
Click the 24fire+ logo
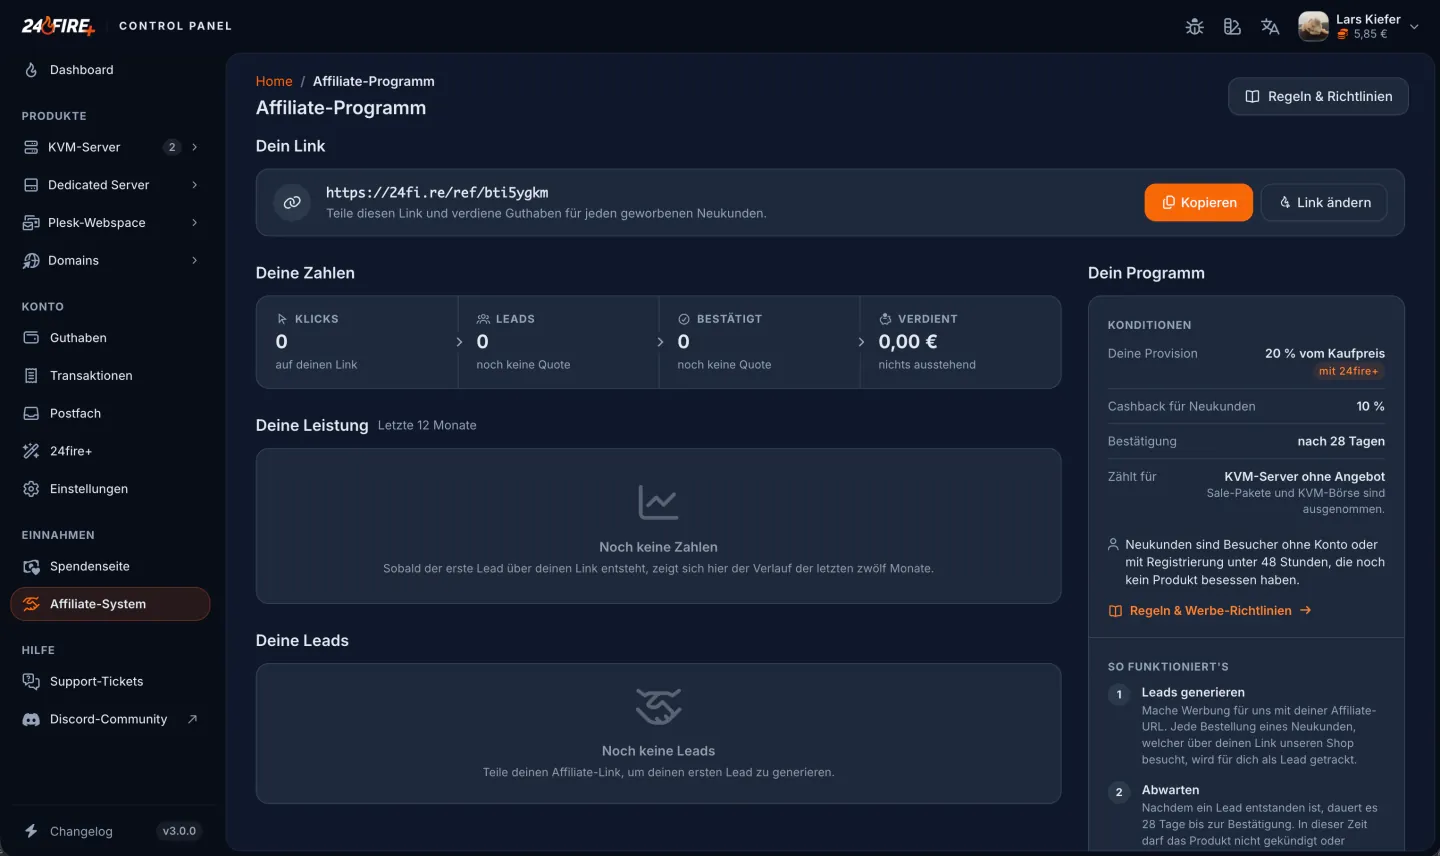pyautogui.click(x=59, y=26)
